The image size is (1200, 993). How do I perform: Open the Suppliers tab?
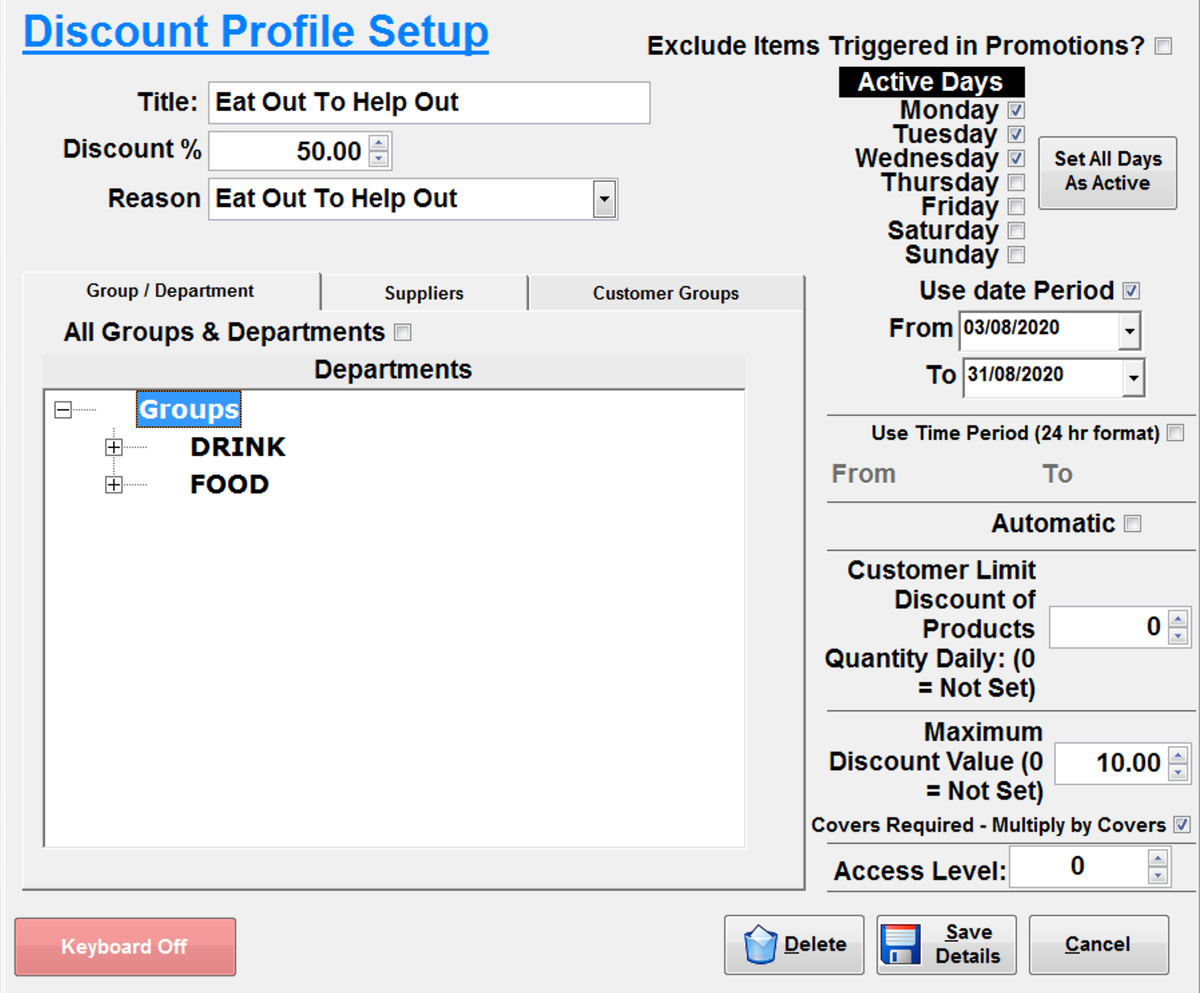(x=424, y=294)
